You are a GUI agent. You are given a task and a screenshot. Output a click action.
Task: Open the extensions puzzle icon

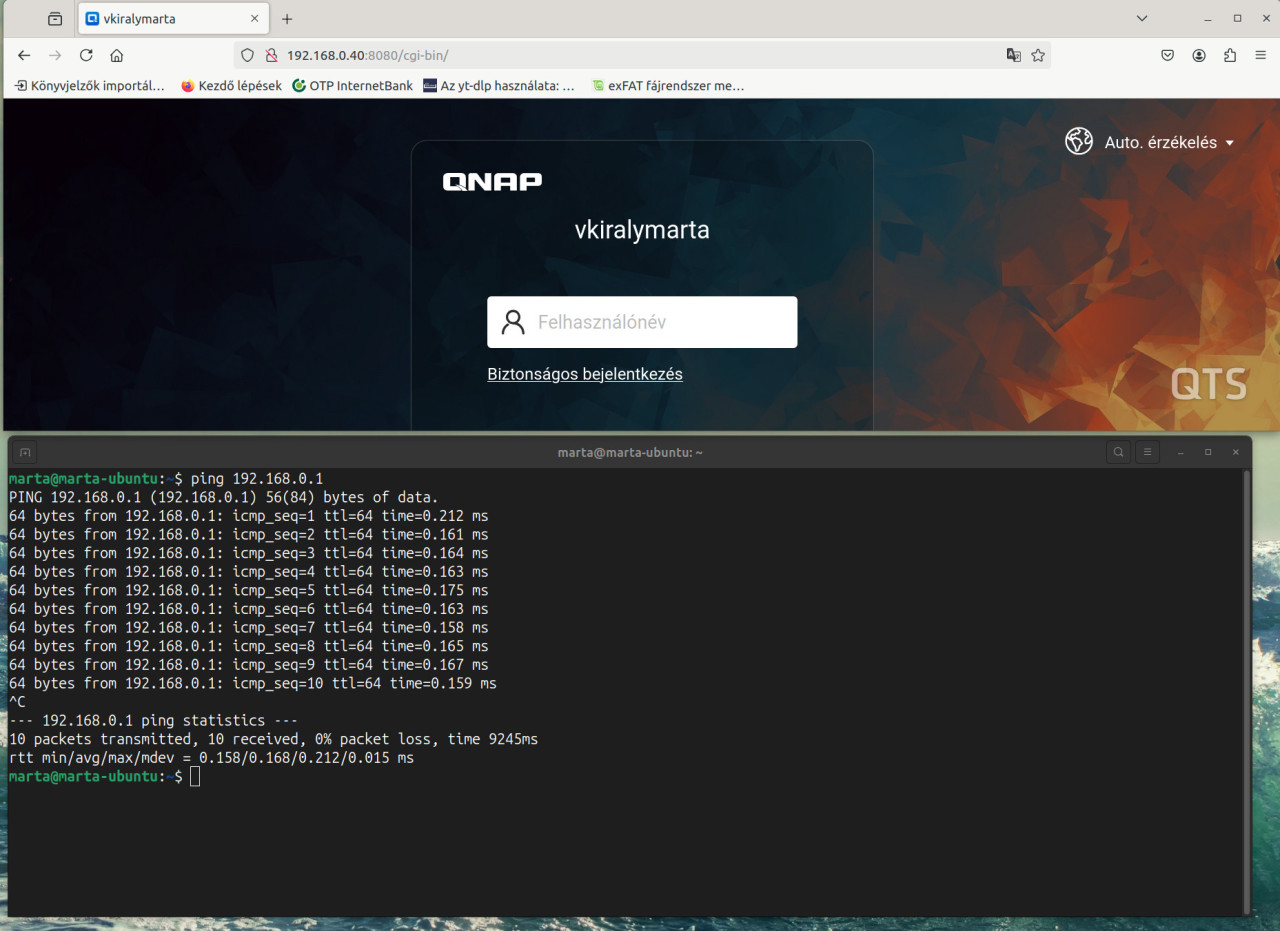(1230, 55)
